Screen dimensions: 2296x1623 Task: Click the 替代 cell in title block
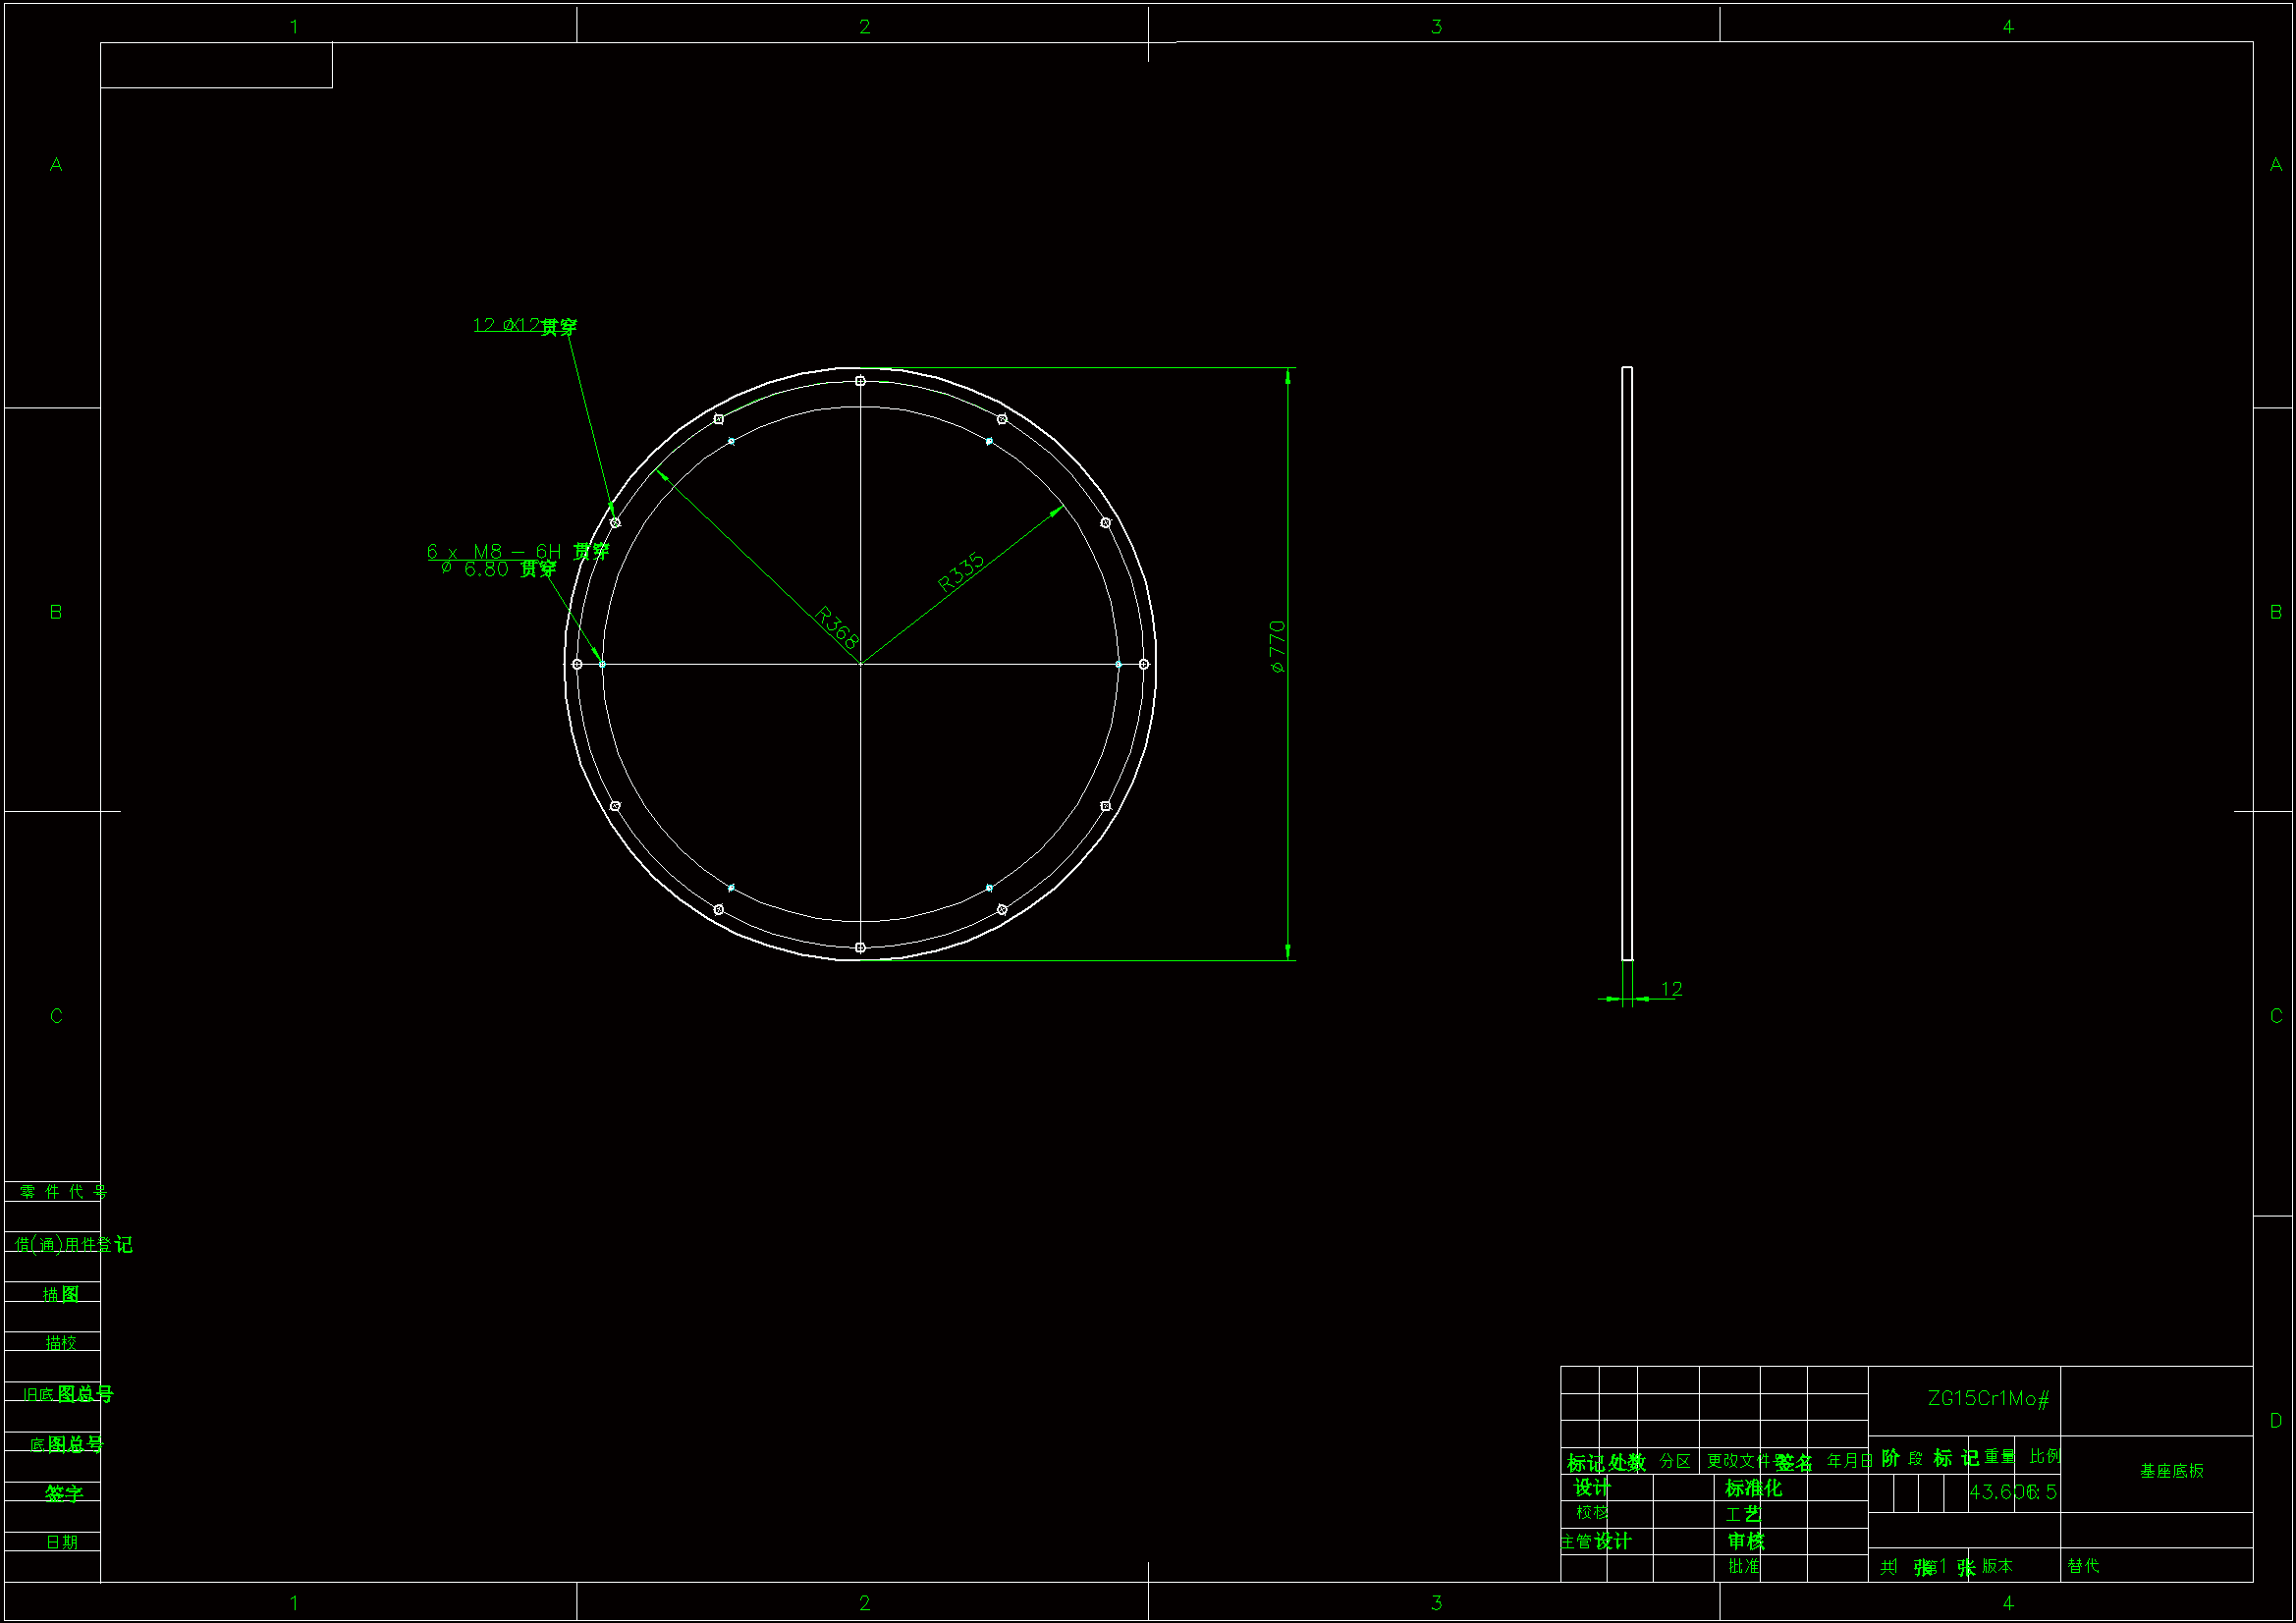[2084, 1566]
